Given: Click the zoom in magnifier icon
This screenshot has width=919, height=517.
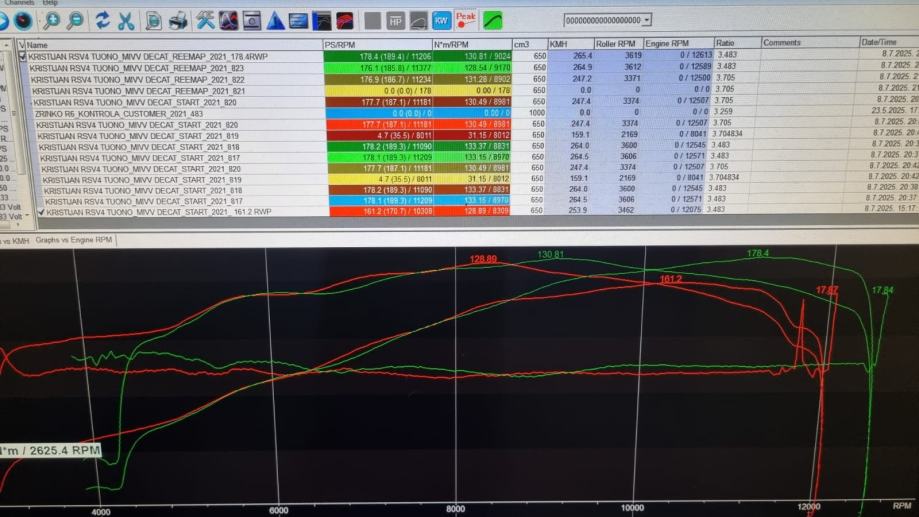Looking at the screenshot, I should (51, 20).
